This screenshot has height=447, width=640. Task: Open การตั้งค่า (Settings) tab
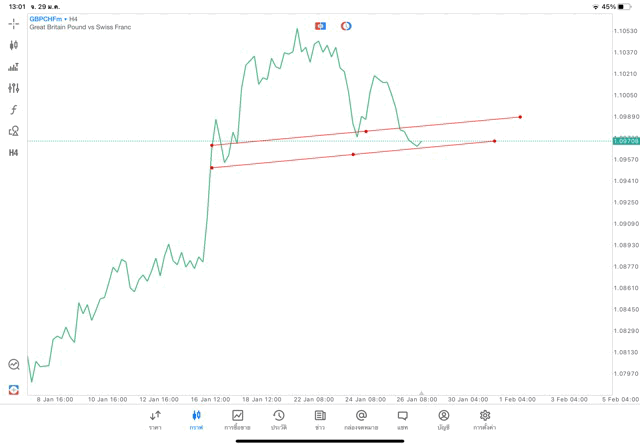485,420
